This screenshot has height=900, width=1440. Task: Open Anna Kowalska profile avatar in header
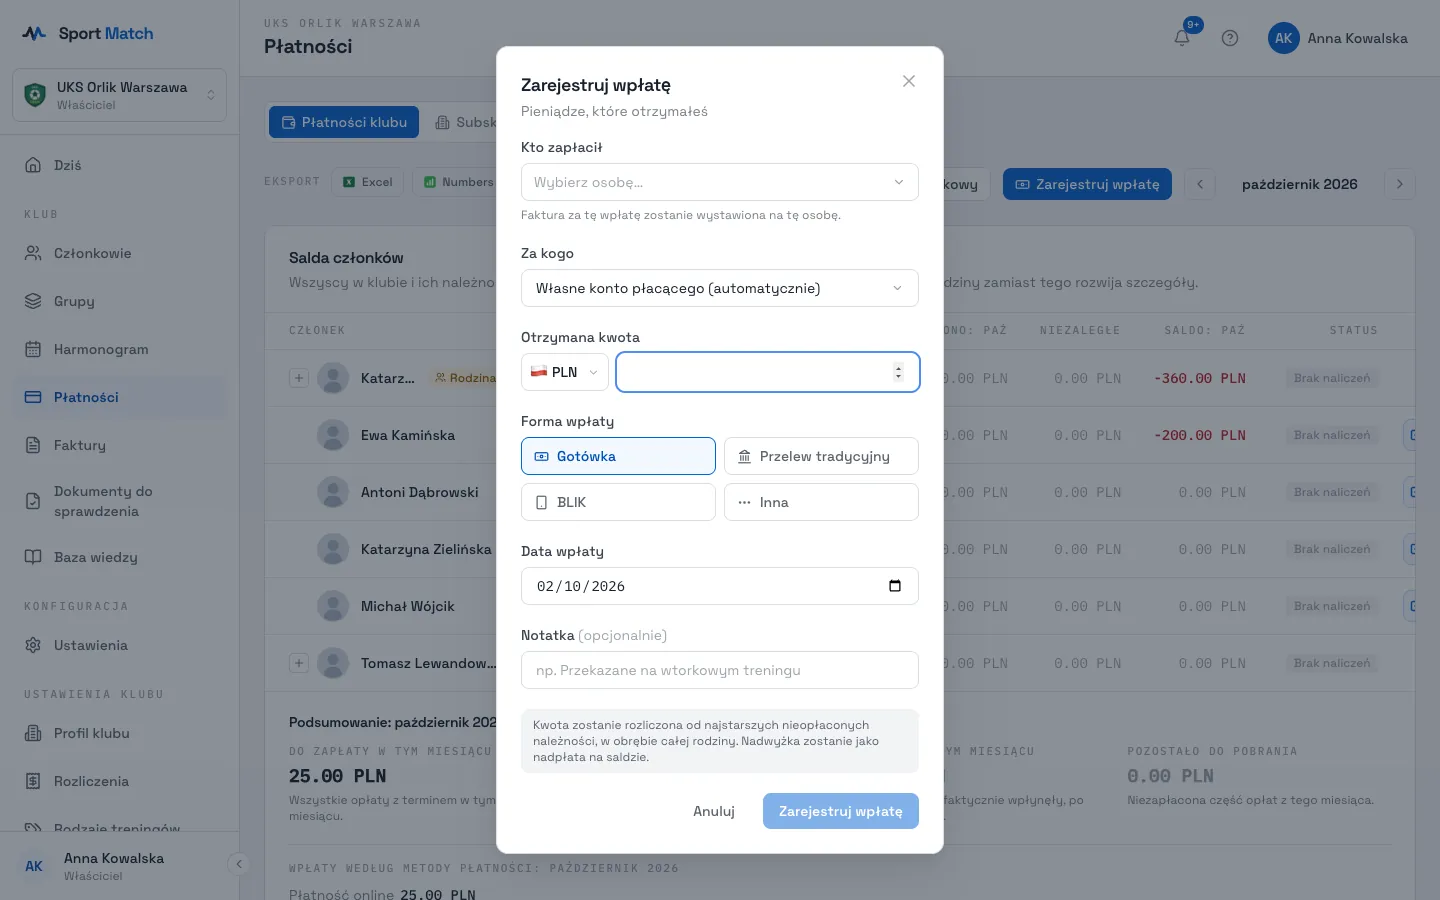click(1284, 38)
